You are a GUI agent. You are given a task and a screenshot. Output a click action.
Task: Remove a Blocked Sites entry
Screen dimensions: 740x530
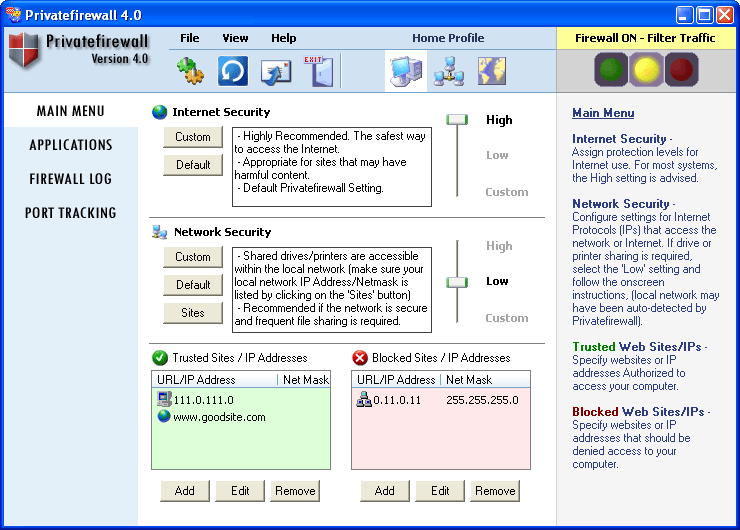[x=495, y=491]
